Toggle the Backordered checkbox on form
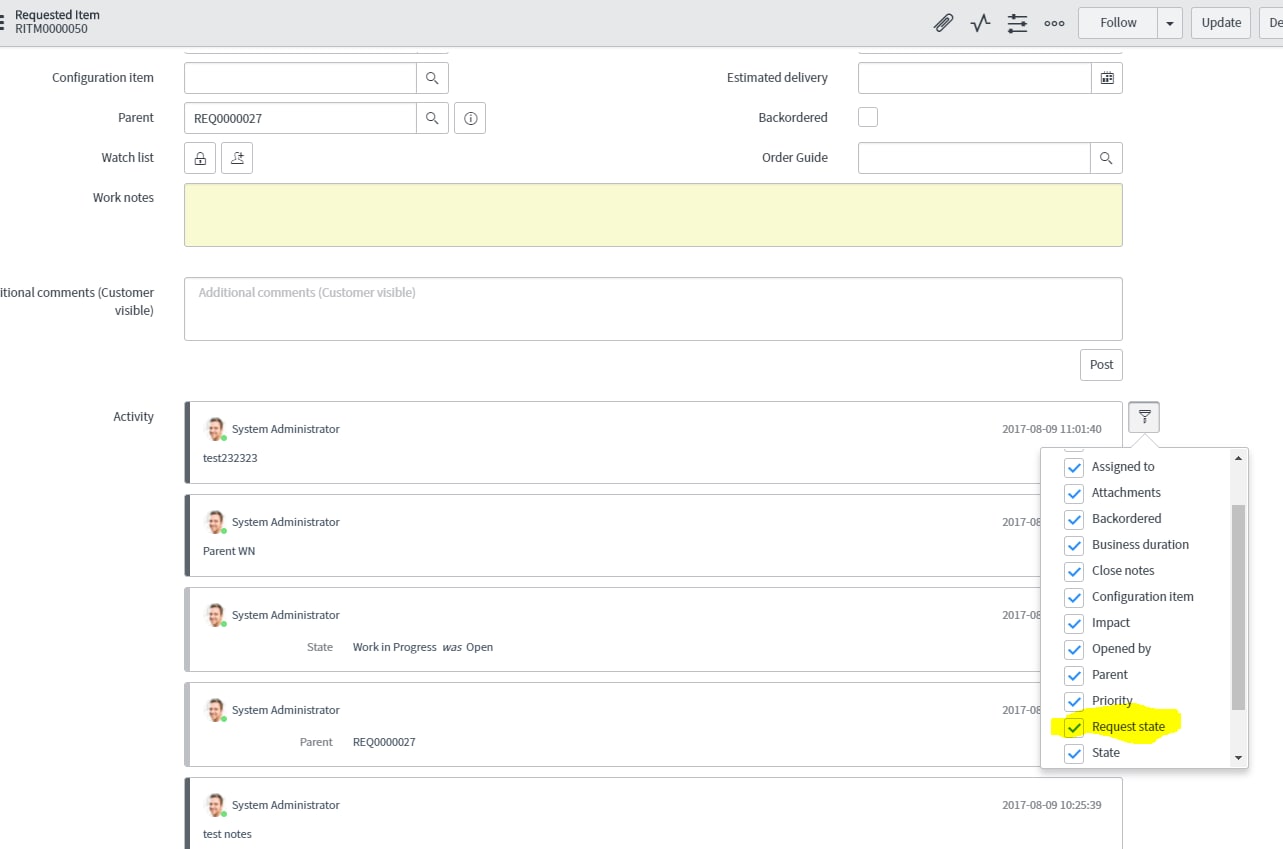Screen dimensions: 1283x849 868,117
